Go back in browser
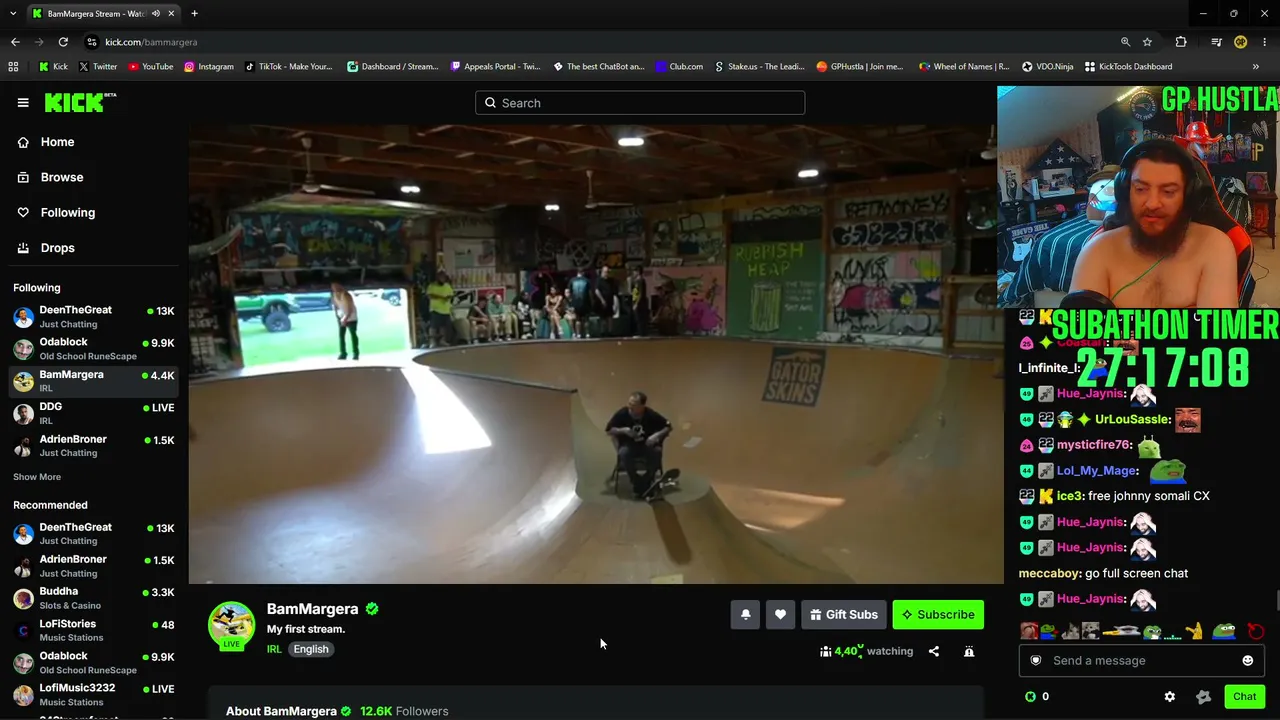The image size is (1280, 720). click(x=15, y=42)
